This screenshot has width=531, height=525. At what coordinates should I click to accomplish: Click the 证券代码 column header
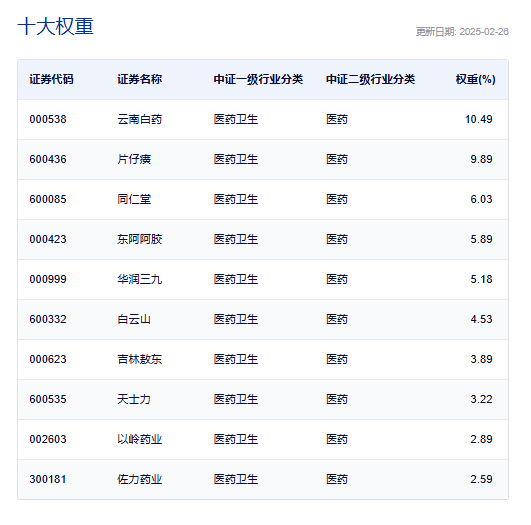click(x=51, y=80)
